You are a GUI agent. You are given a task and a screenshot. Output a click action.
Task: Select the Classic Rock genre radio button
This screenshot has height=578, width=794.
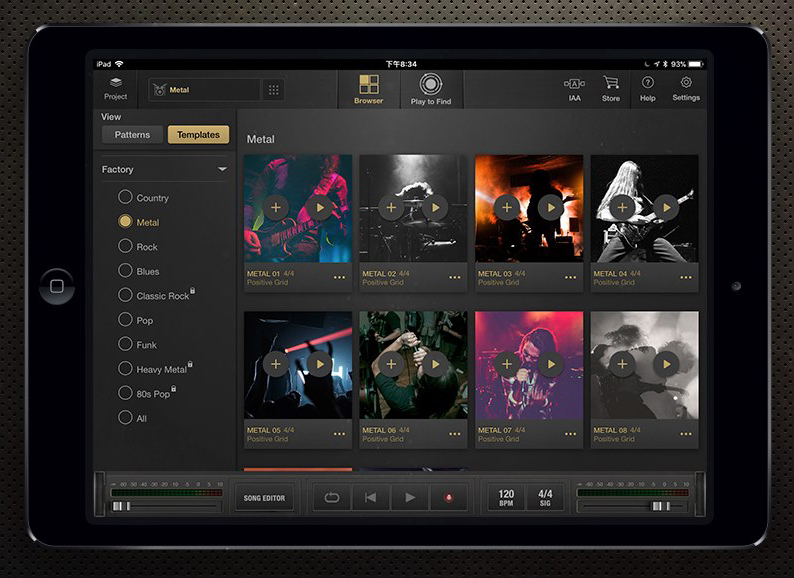tap(125, 295)
